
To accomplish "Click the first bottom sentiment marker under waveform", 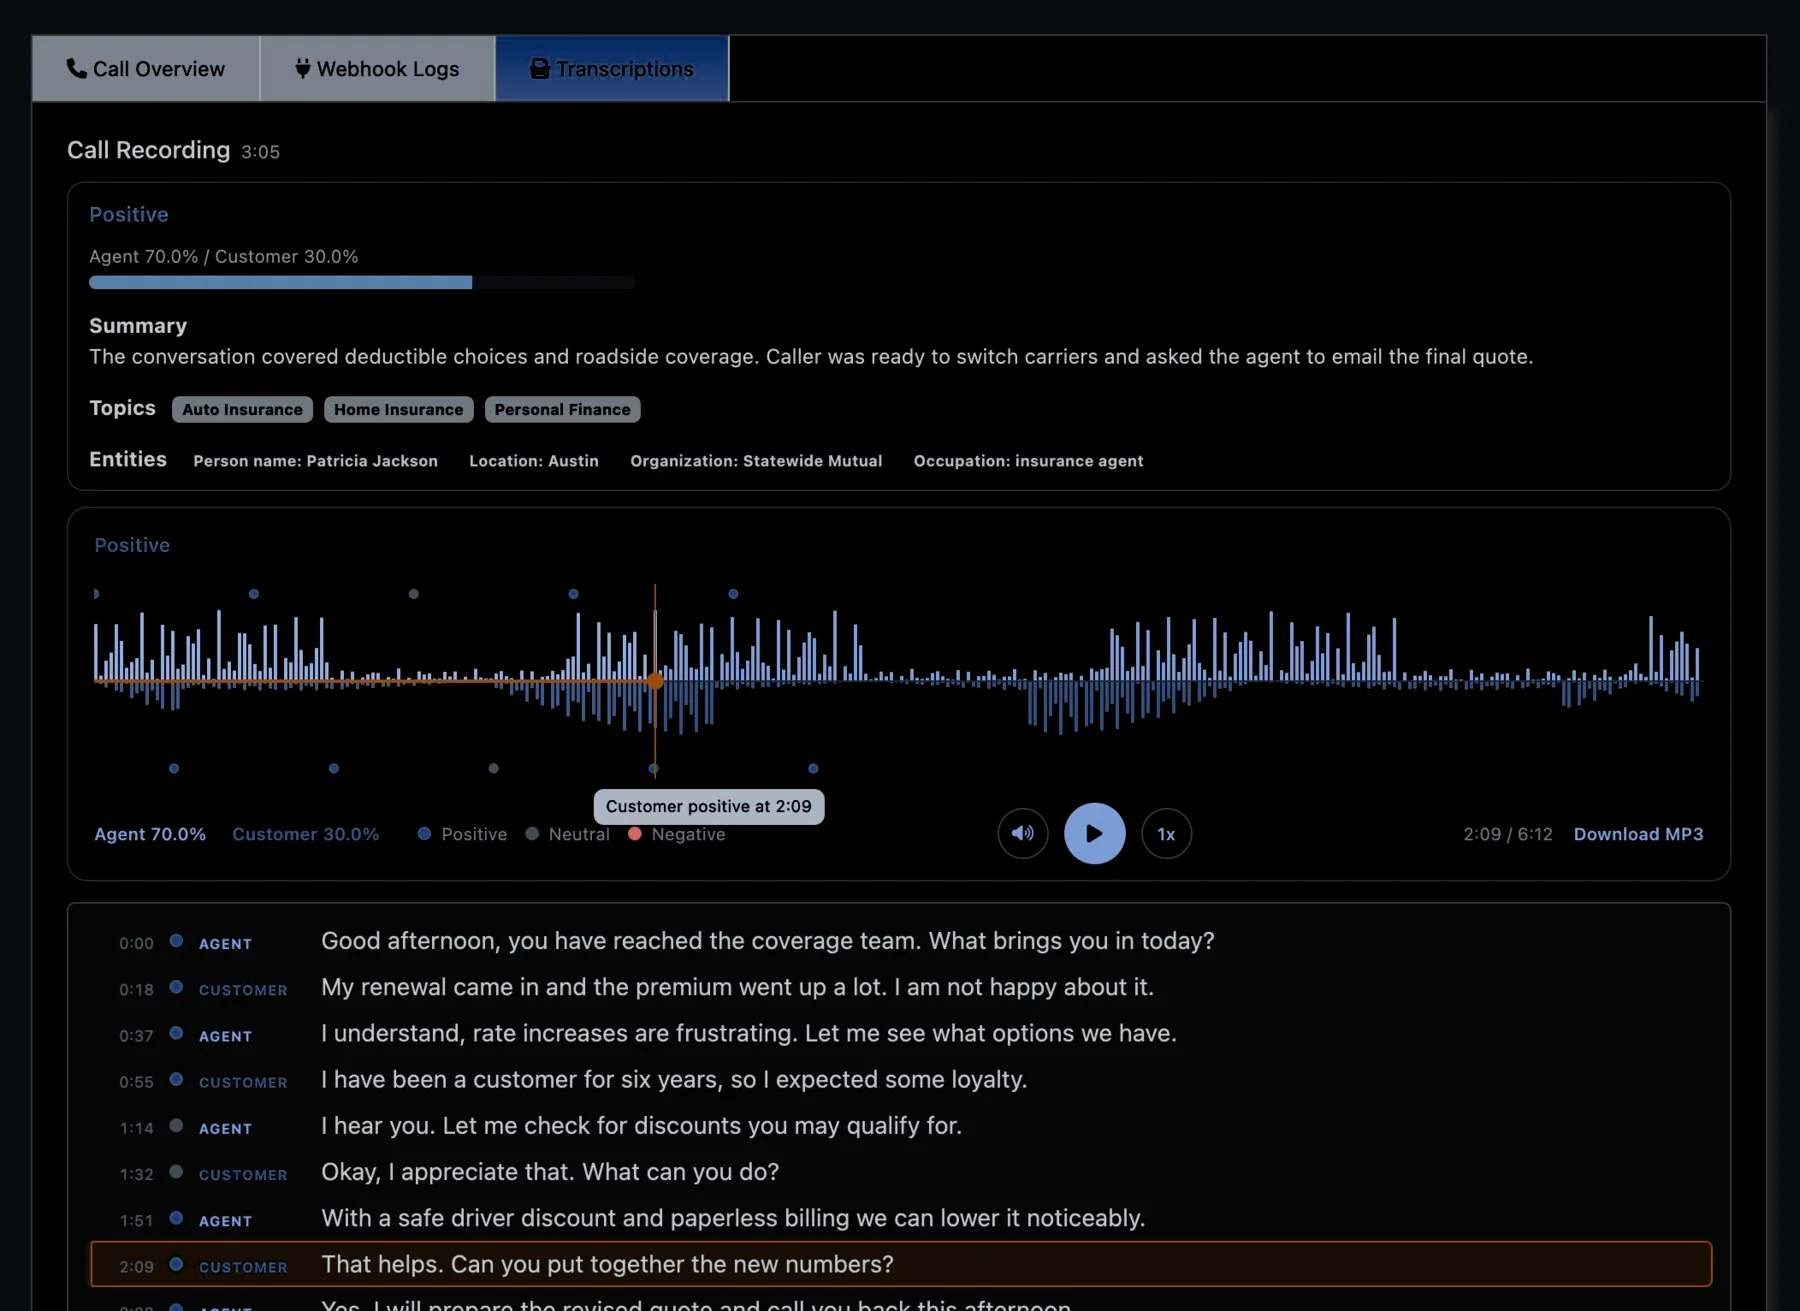I will click(174, 768).
